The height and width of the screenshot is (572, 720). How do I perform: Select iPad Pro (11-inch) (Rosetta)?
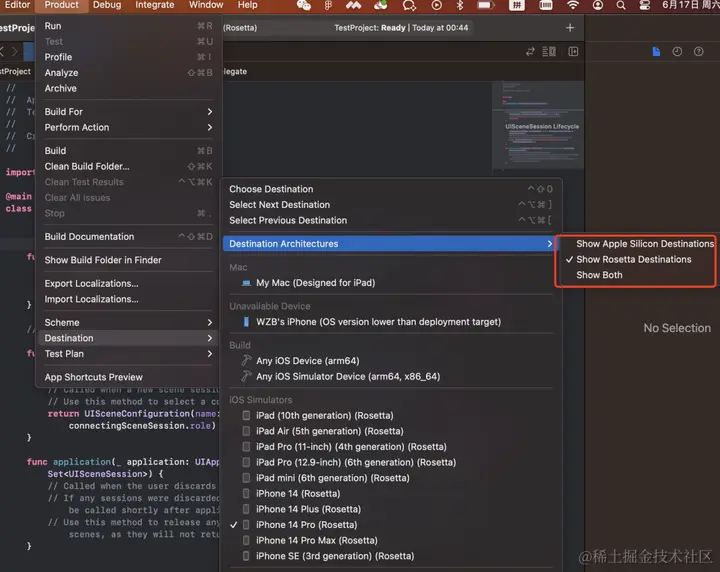click(x=390, y=447)
